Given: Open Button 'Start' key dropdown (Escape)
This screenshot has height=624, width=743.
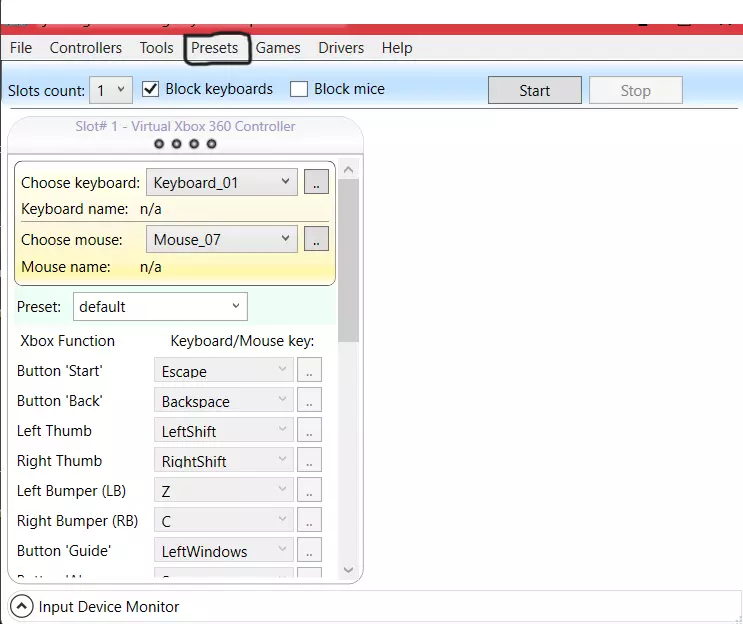Looking at the screenshot, I should [x=224, y=370].
